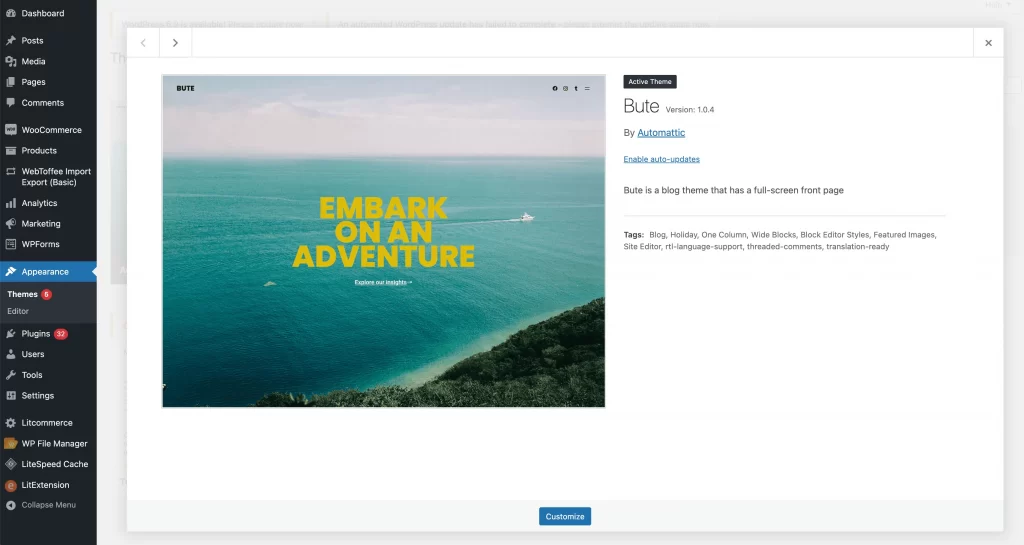Image resolution: width=1024 pixels, height=545 pixels.
Task: Enable auto-updates for the Bute theme
Action: point(661,159)
